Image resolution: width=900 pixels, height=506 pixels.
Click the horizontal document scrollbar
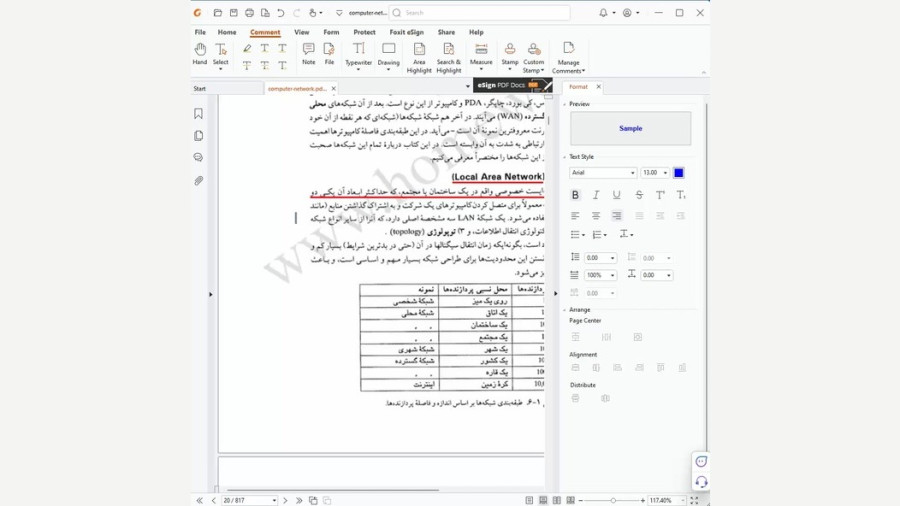tap(333, 490)
